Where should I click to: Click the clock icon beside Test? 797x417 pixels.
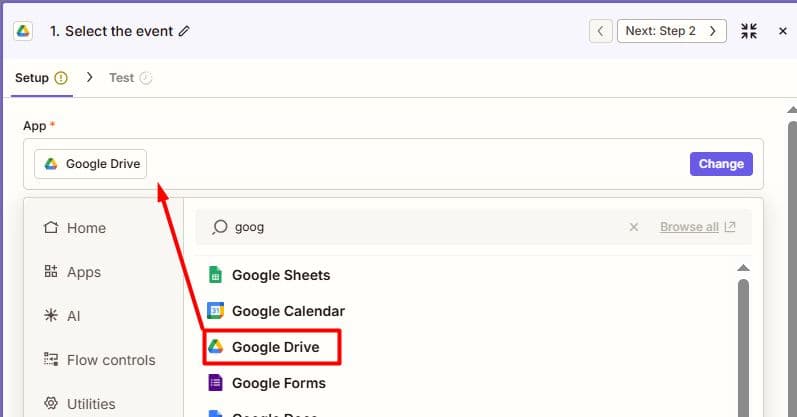pos(146,78)
